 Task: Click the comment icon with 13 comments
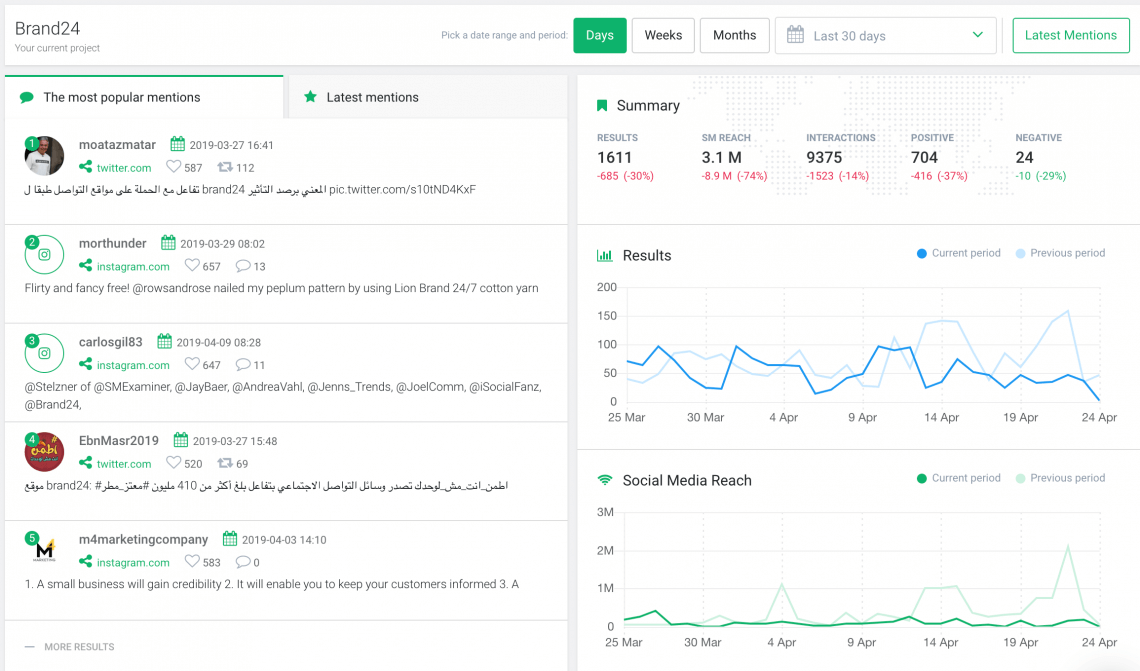[244, 266]
